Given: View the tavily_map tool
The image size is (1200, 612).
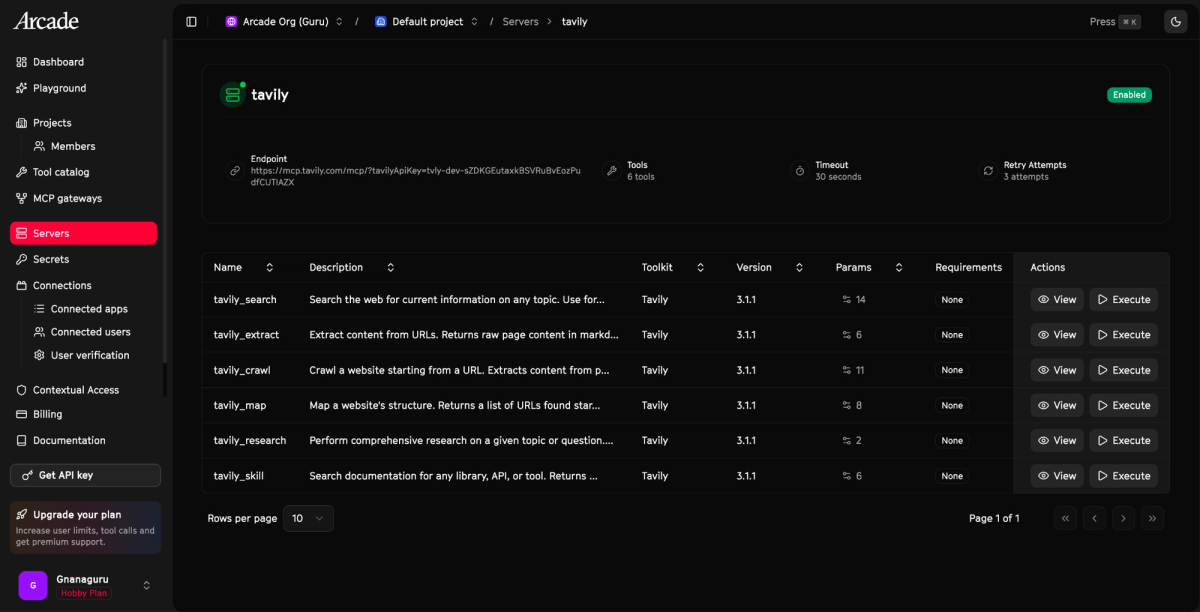Looking at the screenshot, I should tap(1057, 405).
